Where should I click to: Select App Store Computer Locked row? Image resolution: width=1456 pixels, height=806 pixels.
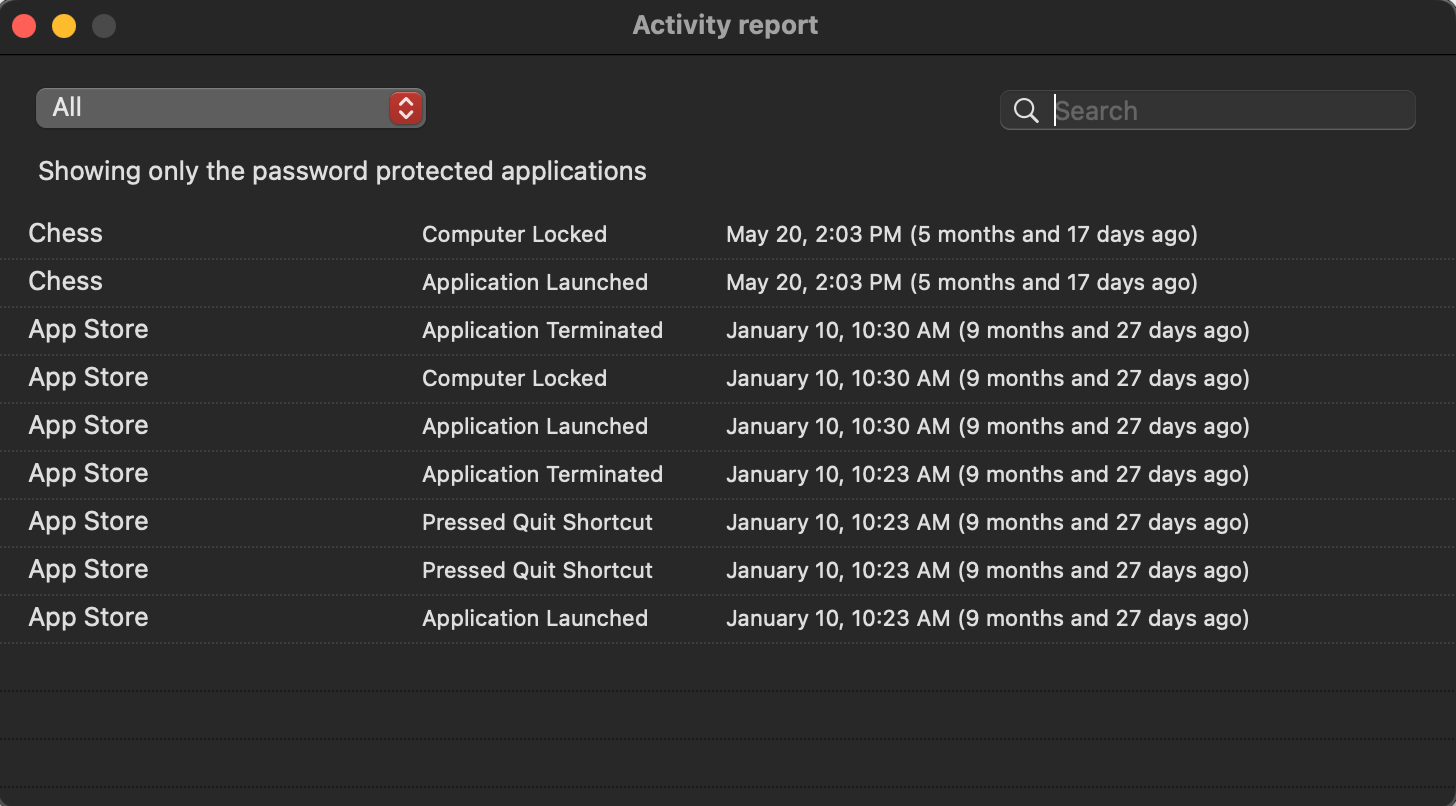point(514,378)
